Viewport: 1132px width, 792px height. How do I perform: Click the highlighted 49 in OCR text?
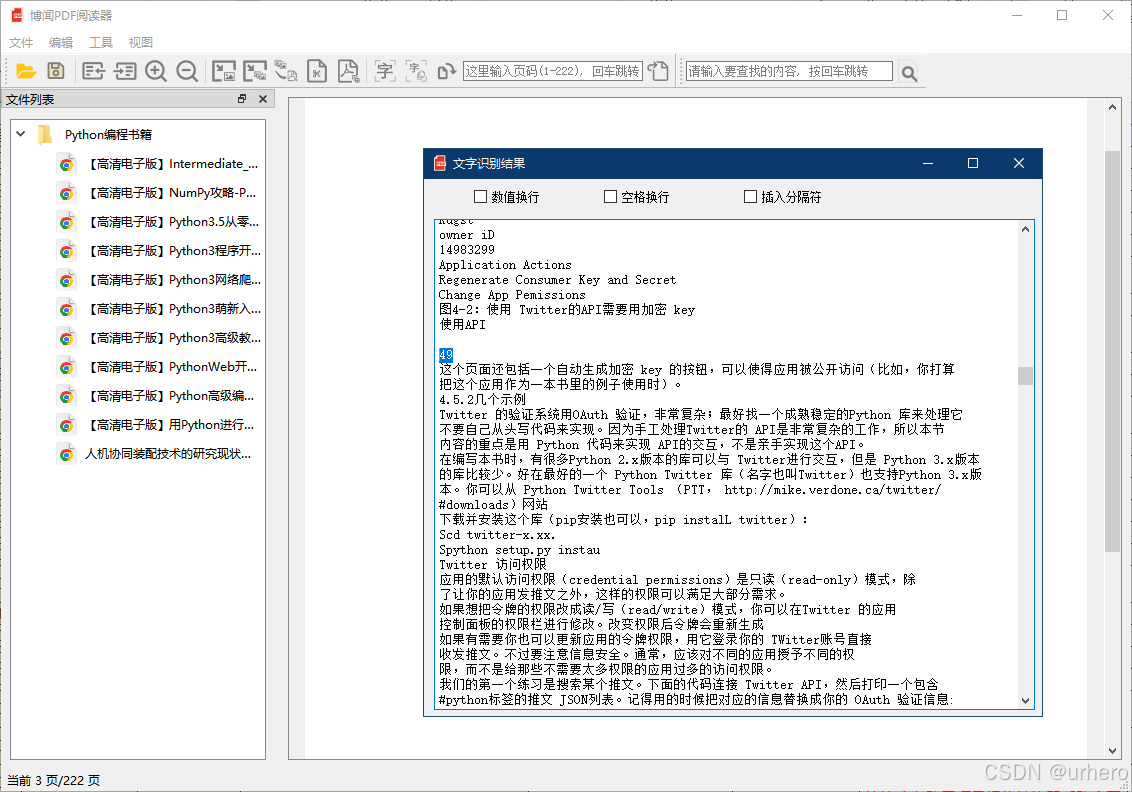click(445, 354)
